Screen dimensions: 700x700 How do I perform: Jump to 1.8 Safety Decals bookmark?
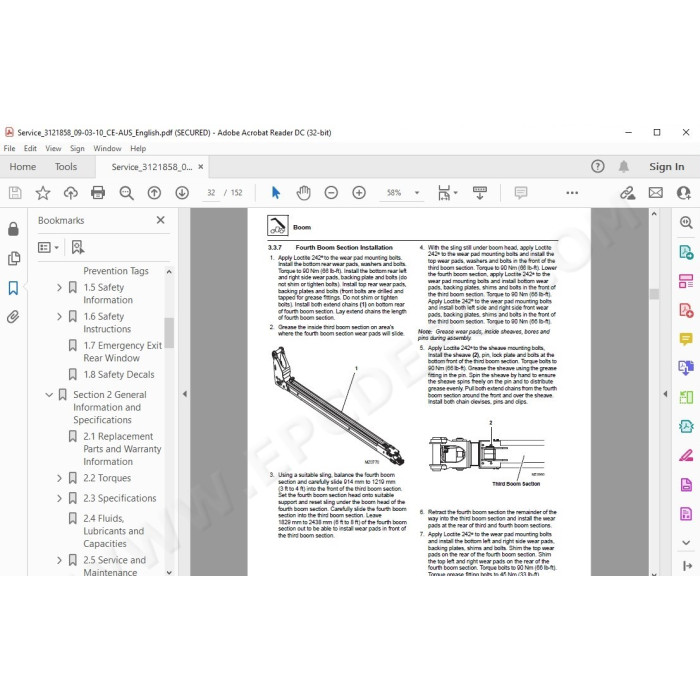coord(119,375)
